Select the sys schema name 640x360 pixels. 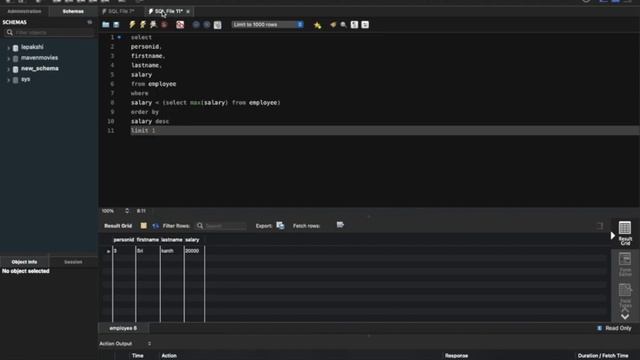[25, 79]
